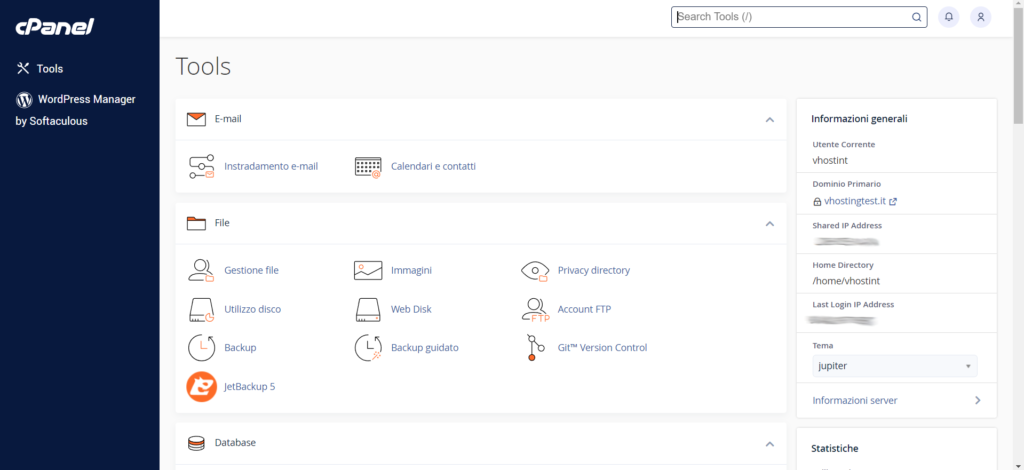Open Privacy directory link

pos(594,270)
